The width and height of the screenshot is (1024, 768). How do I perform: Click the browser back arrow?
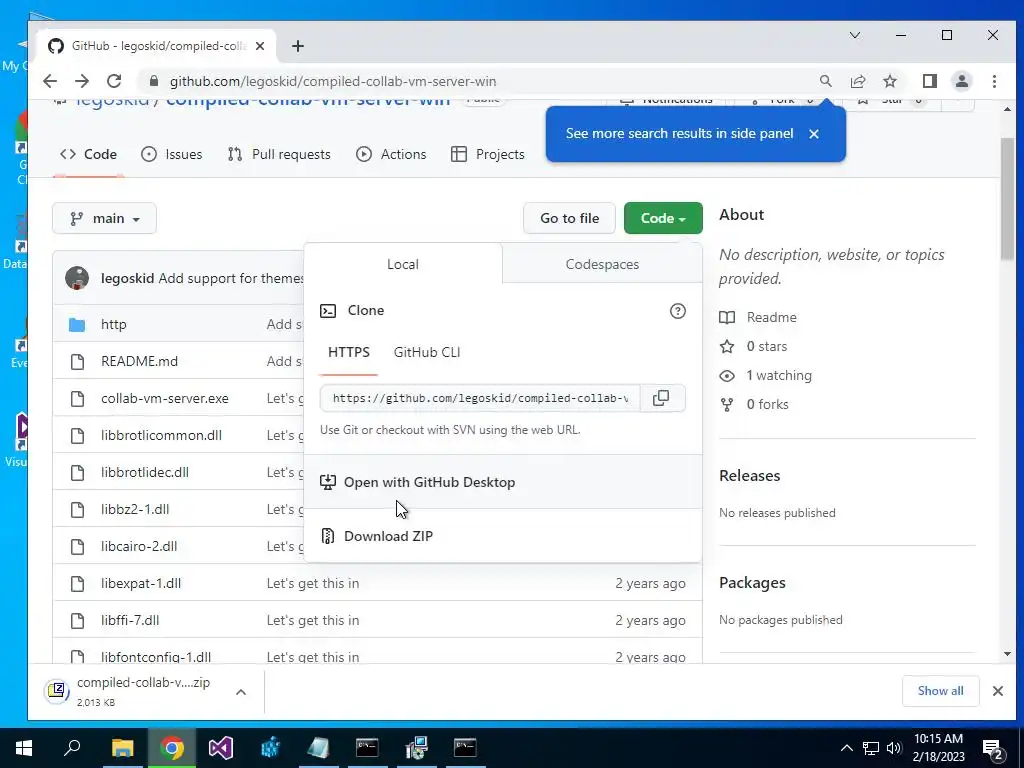(50, 81)
